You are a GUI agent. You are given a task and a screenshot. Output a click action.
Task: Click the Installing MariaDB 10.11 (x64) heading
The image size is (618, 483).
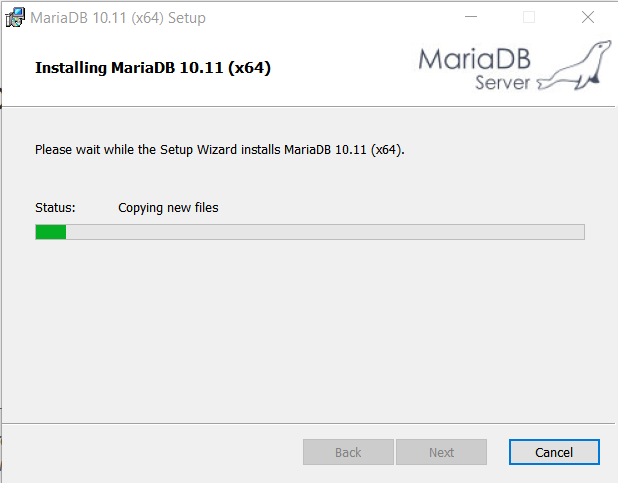click(x=153, y=68)
